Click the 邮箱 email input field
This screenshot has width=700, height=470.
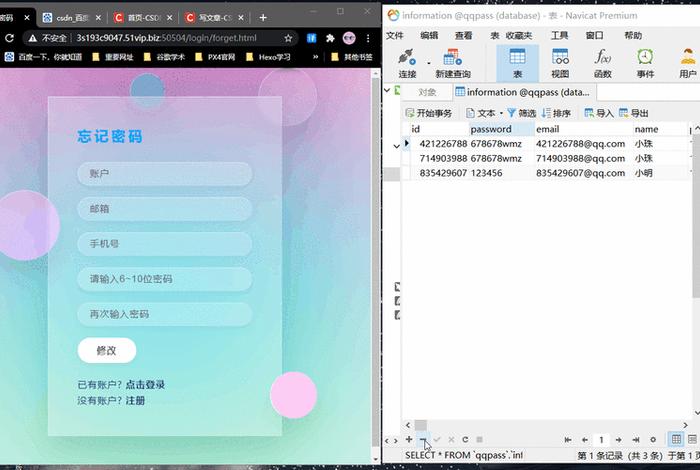pyautogui.click(x=165, y=209)
